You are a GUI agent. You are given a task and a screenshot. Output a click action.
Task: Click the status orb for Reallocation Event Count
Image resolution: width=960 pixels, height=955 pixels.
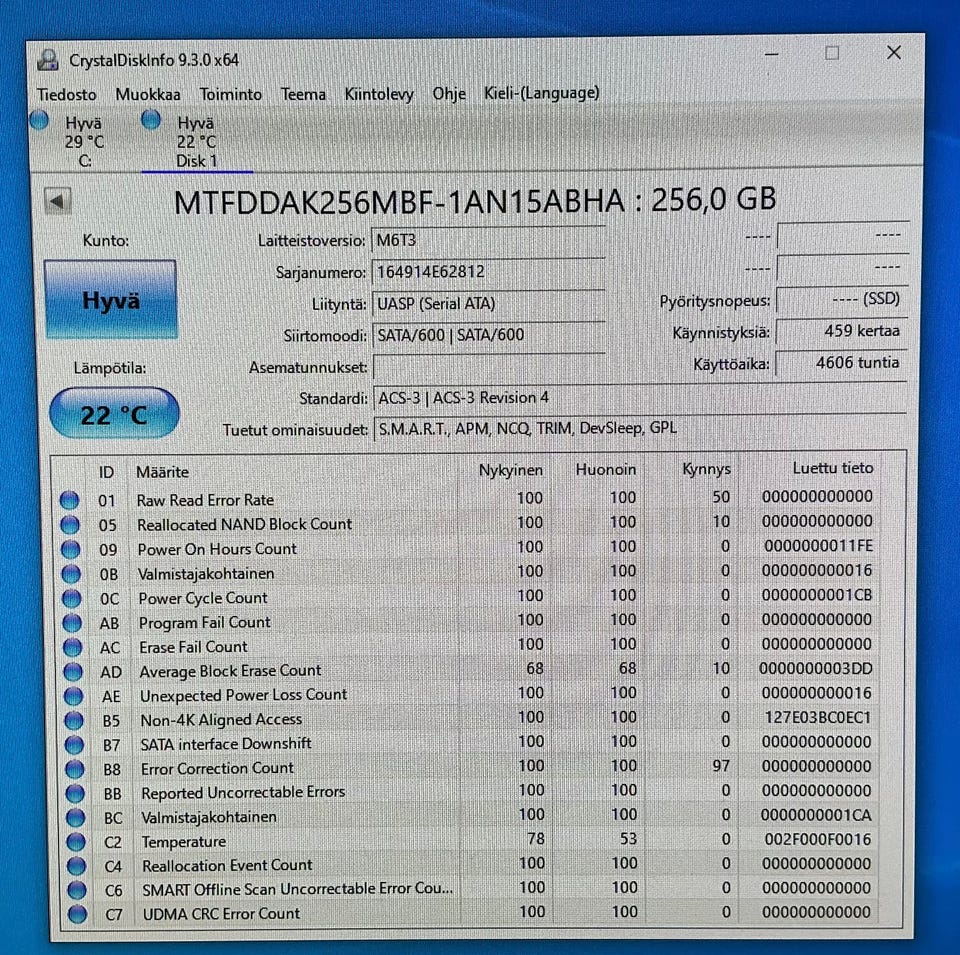(x=77, y=866)
